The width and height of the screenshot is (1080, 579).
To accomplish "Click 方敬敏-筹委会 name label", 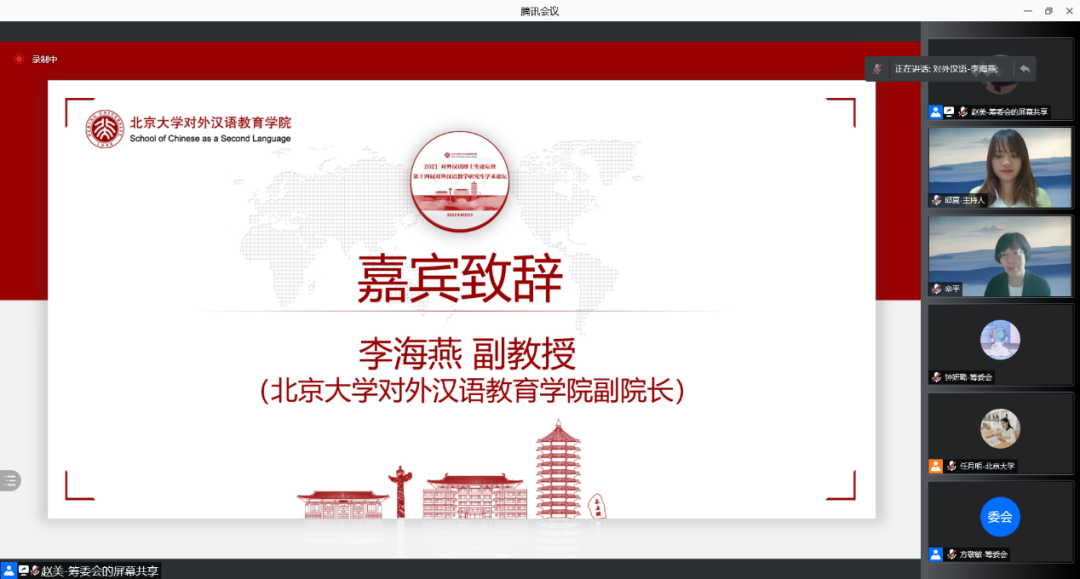I will pyautogui.click(x=984, y=554).
